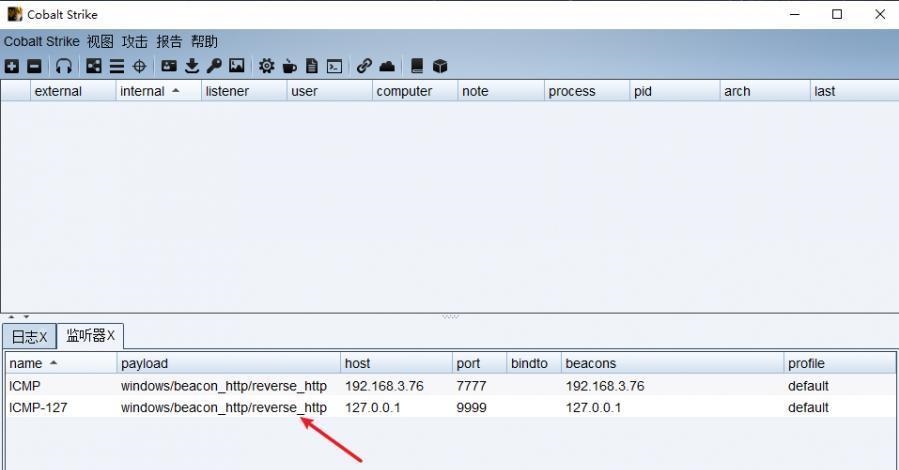Click host 127.0.0.1 cell
Image resolution: width=899 pixels, height=470 pixels.
point(396,408)
